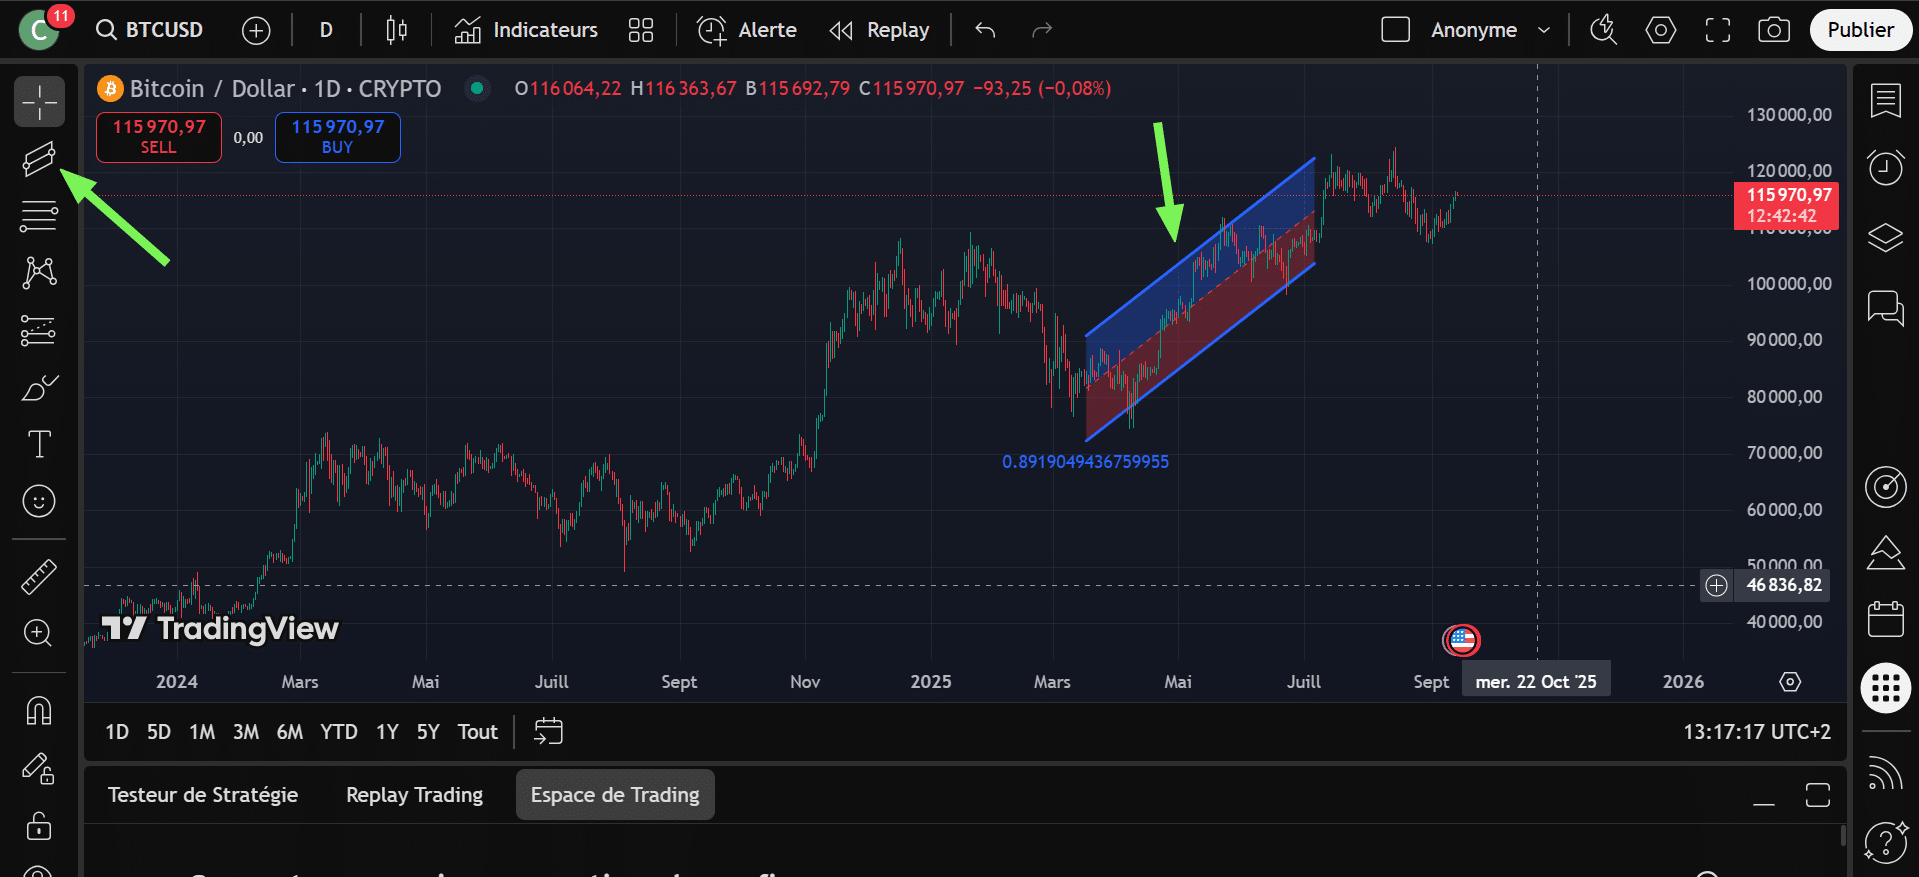Open the D timeframe interval dropdown
The image size is (1919, 877).
326,30
